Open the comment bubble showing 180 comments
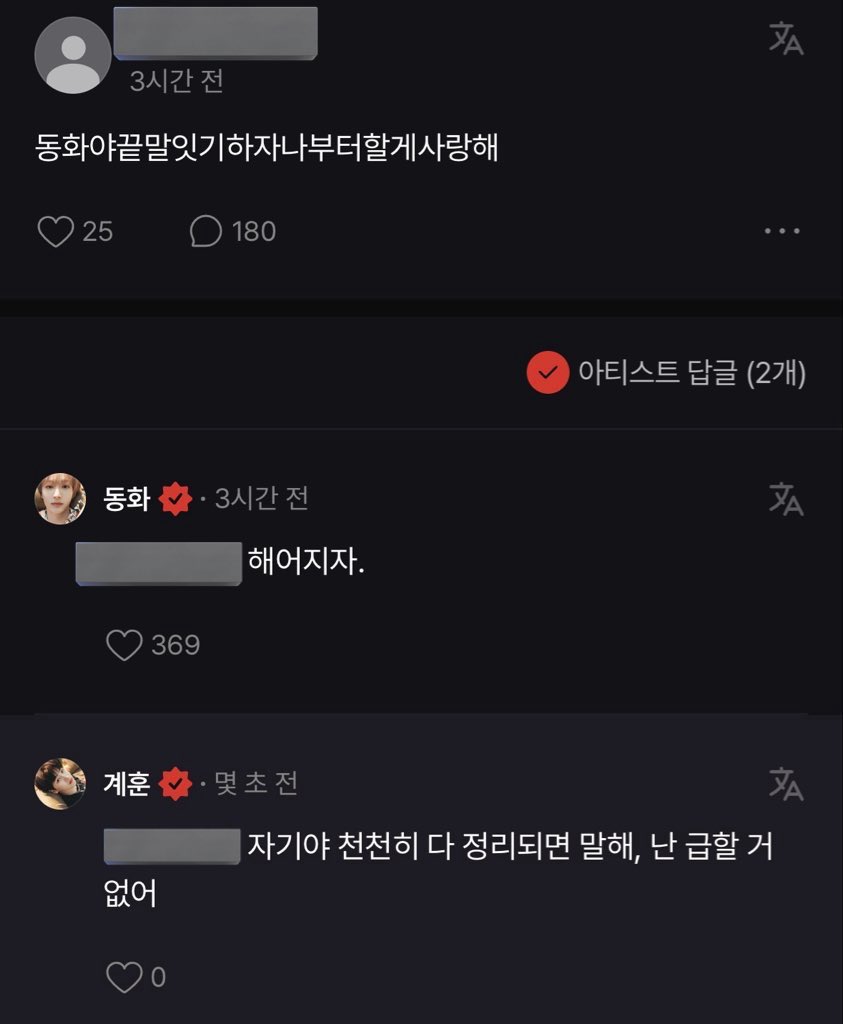Image resolution: width=843 pixels, height=1024 pixels. click(x=205, y=232)
